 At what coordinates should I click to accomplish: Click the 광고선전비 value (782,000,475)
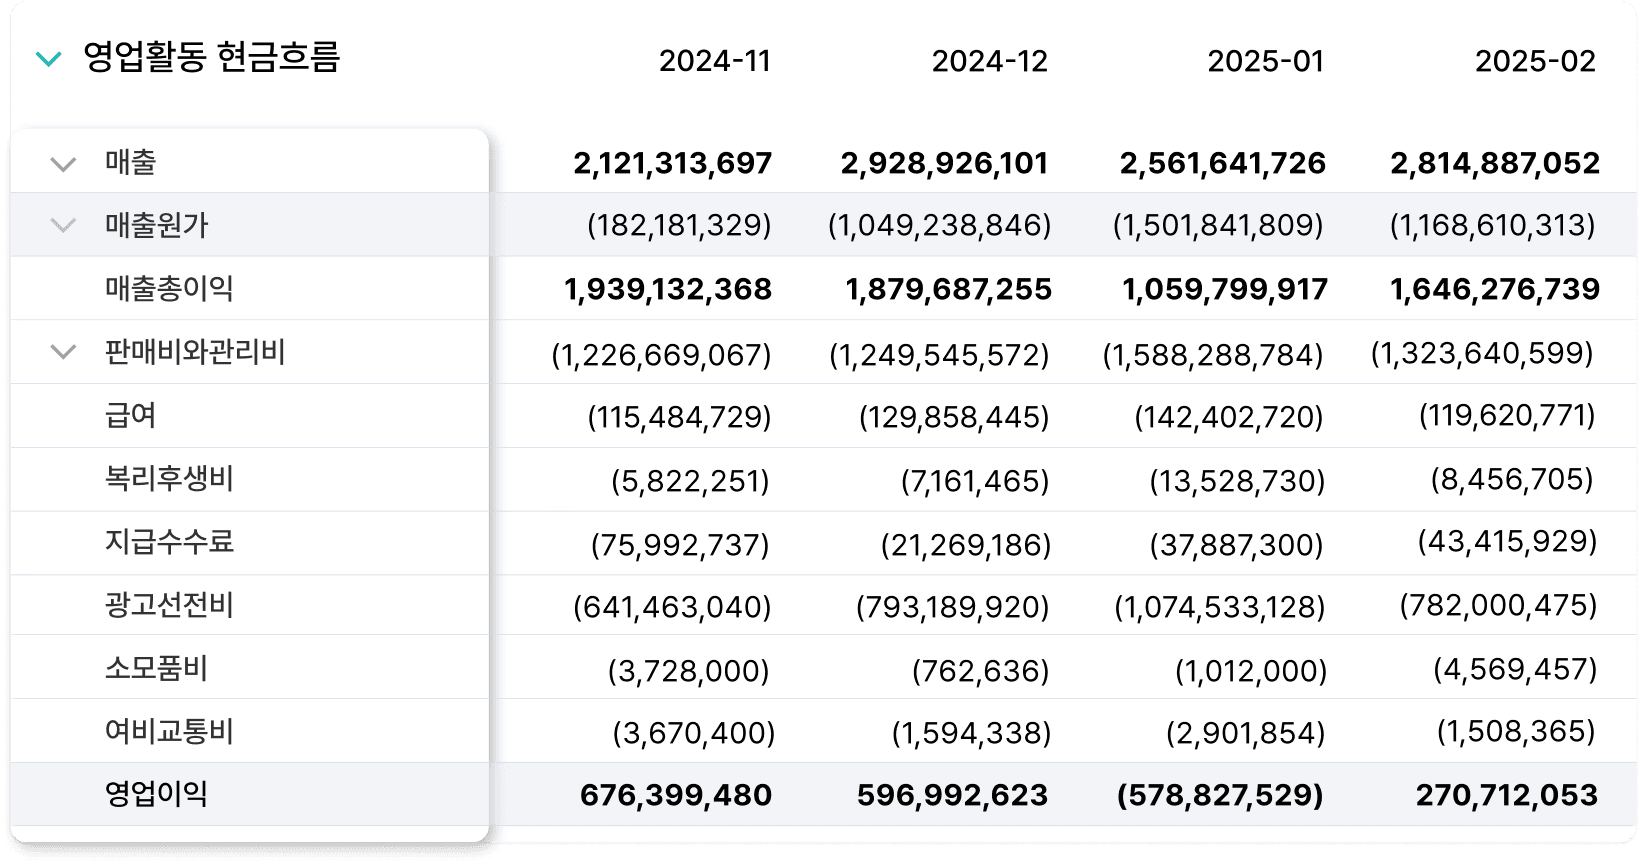coord(1498,605)
